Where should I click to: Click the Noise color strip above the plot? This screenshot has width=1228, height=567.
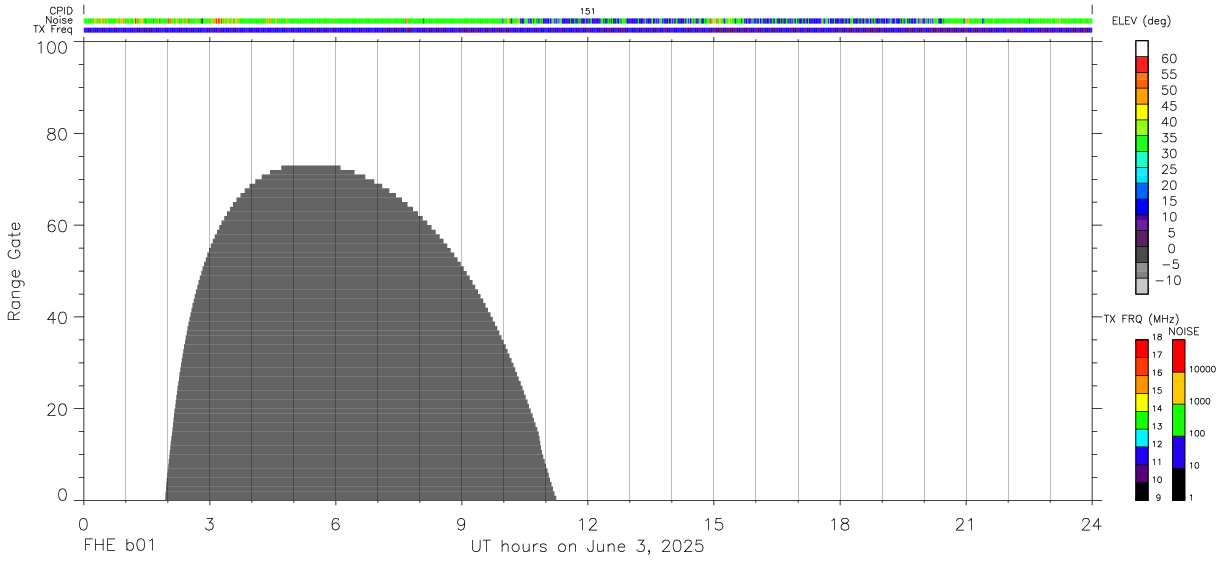point(588,20)
